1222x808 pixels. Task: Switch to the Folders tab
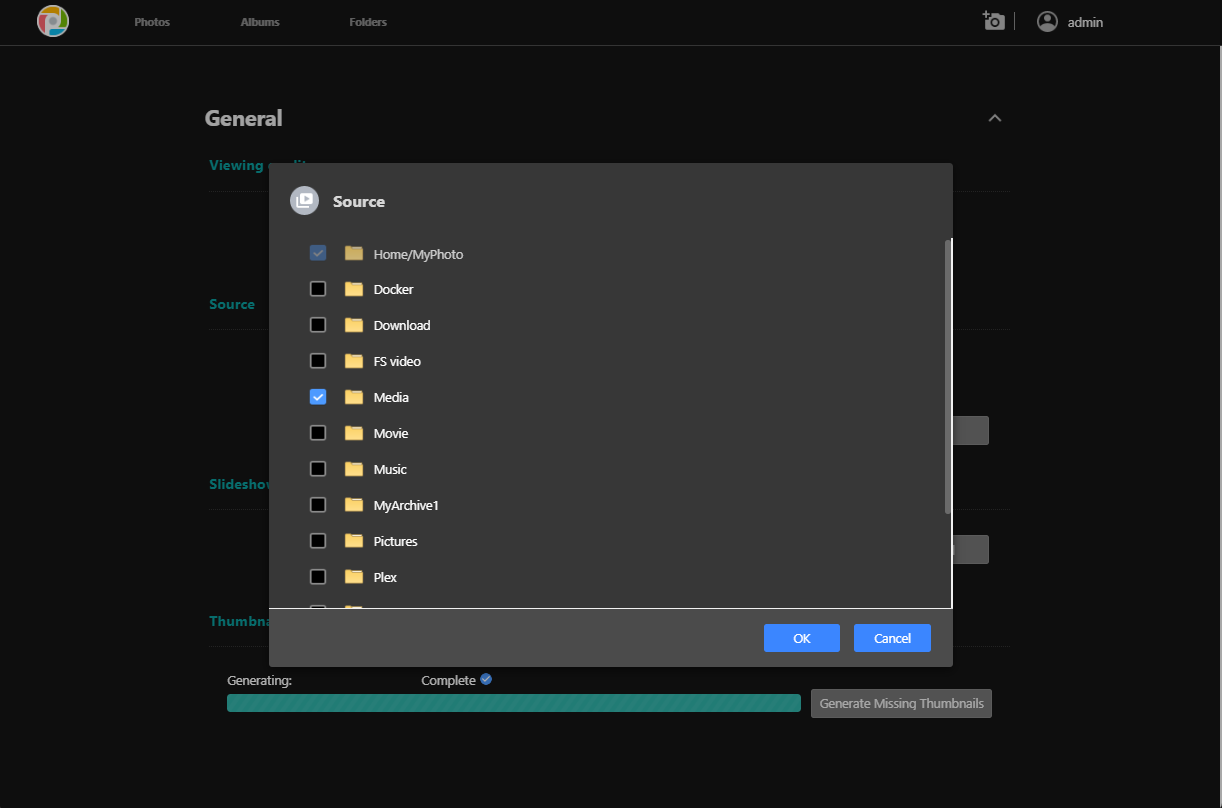point(368,22)
